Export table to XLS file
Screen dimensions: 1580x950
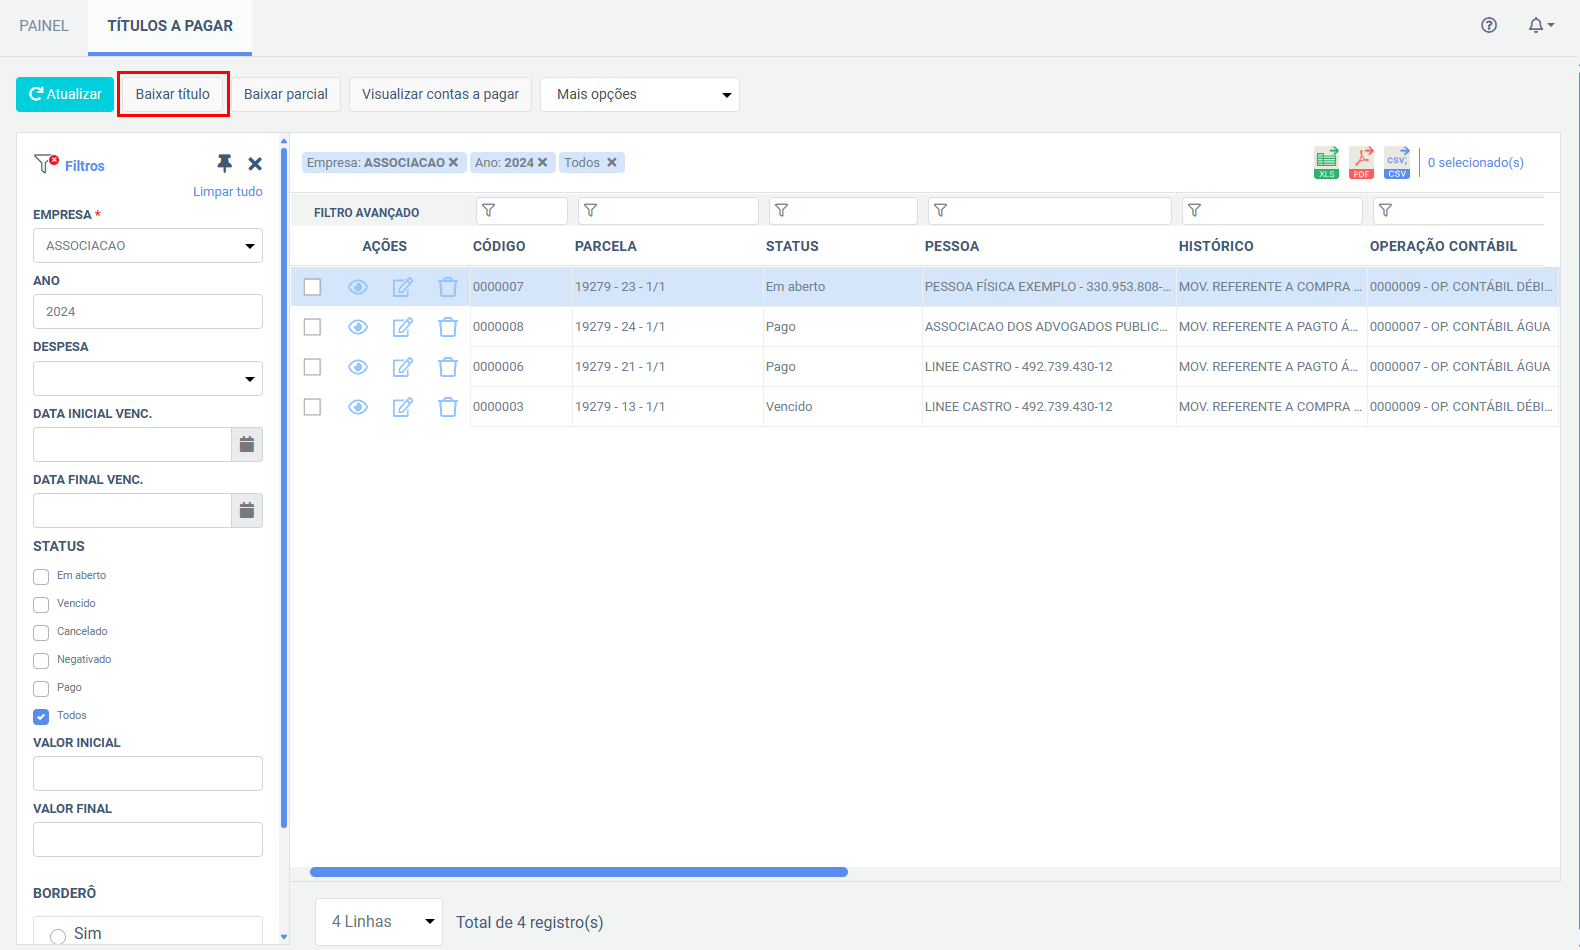pyautogui.click(x=1327, y=162)
